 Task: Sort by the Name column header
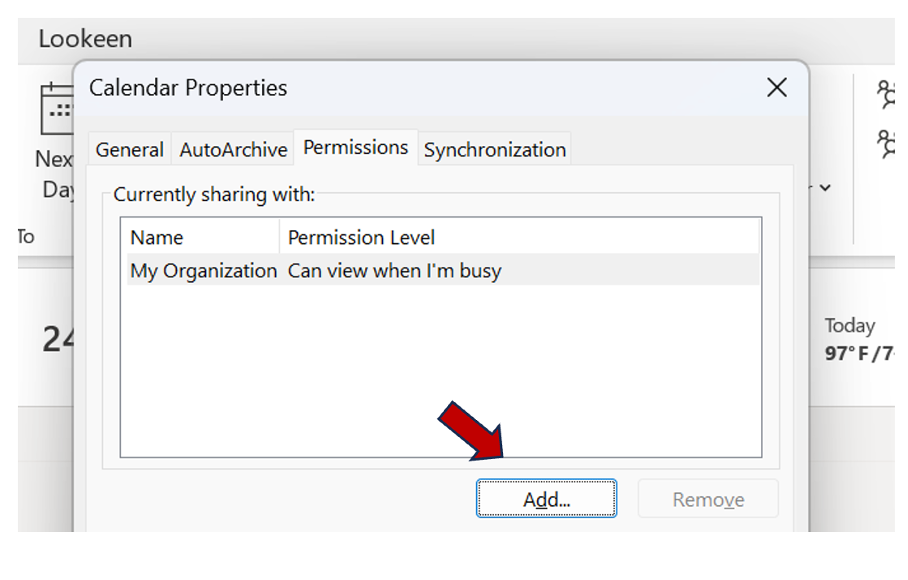[157, 238]
